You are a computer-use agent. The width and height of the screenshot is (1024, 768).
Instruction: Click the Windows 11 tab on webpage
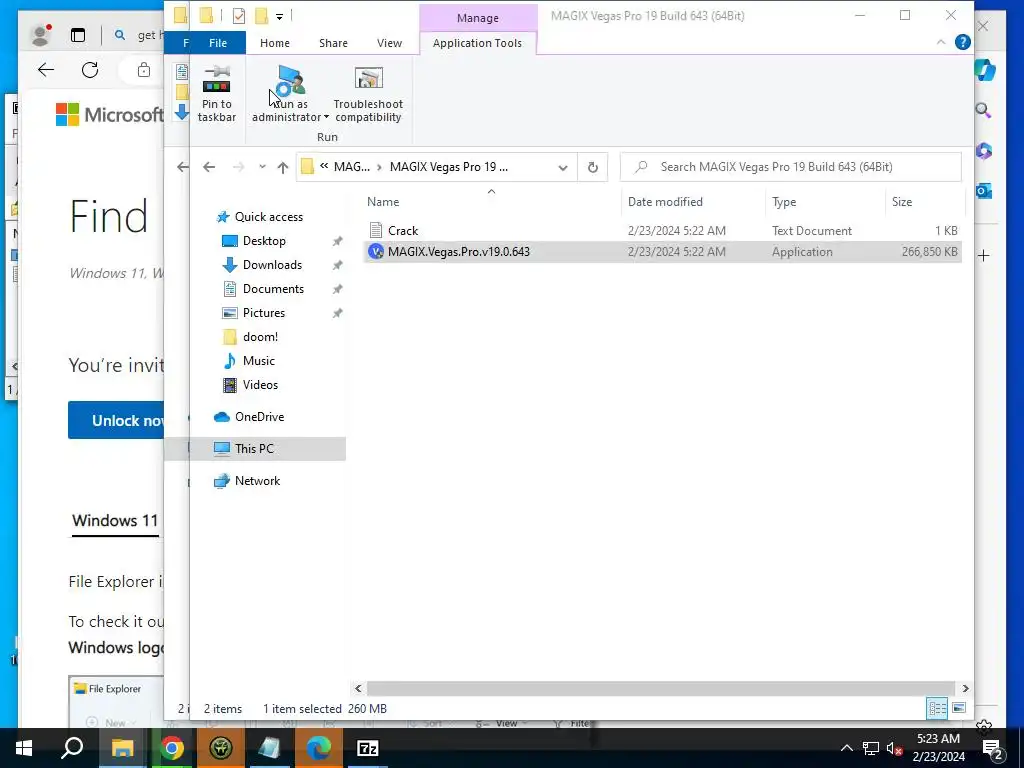point(115,520)
